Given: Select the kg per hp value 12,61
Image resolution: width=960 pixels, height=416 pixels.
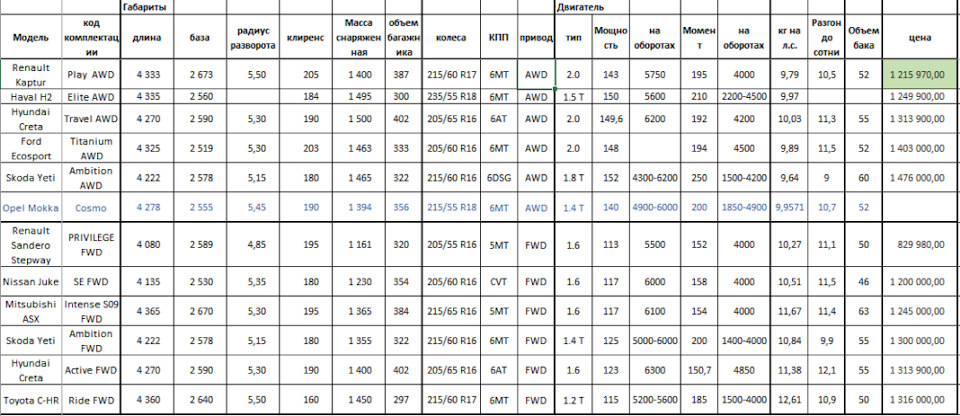Looking at the screenshot, I should click(789, 399).
